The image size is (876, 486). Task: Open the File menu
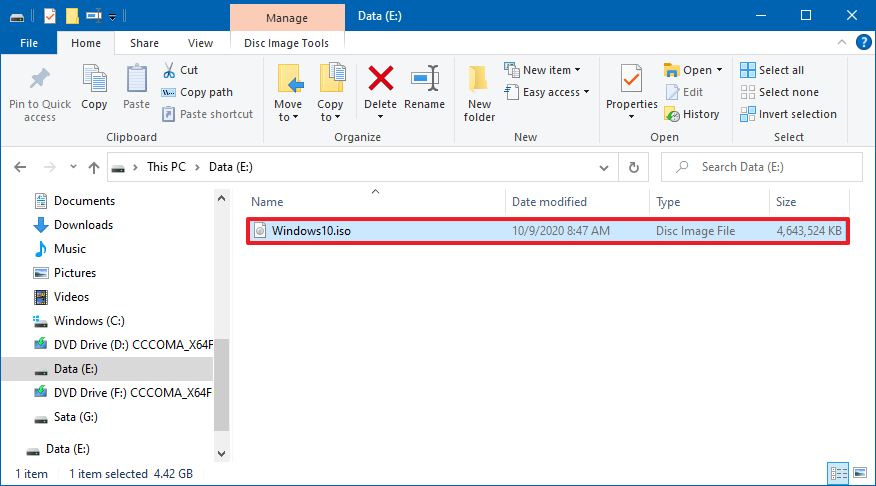pos(29,42)
